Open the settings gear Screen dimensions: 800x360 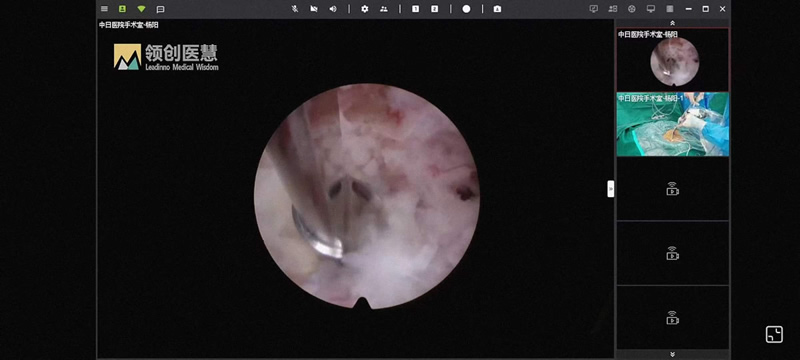(364, 9)
